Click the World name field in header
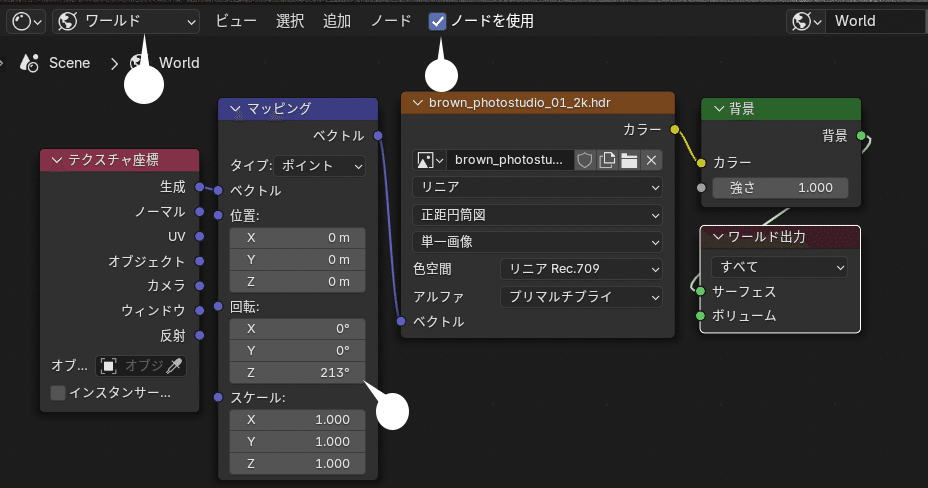Image resolution: width=928 pixels, height=488 pixels. [877, 21]
